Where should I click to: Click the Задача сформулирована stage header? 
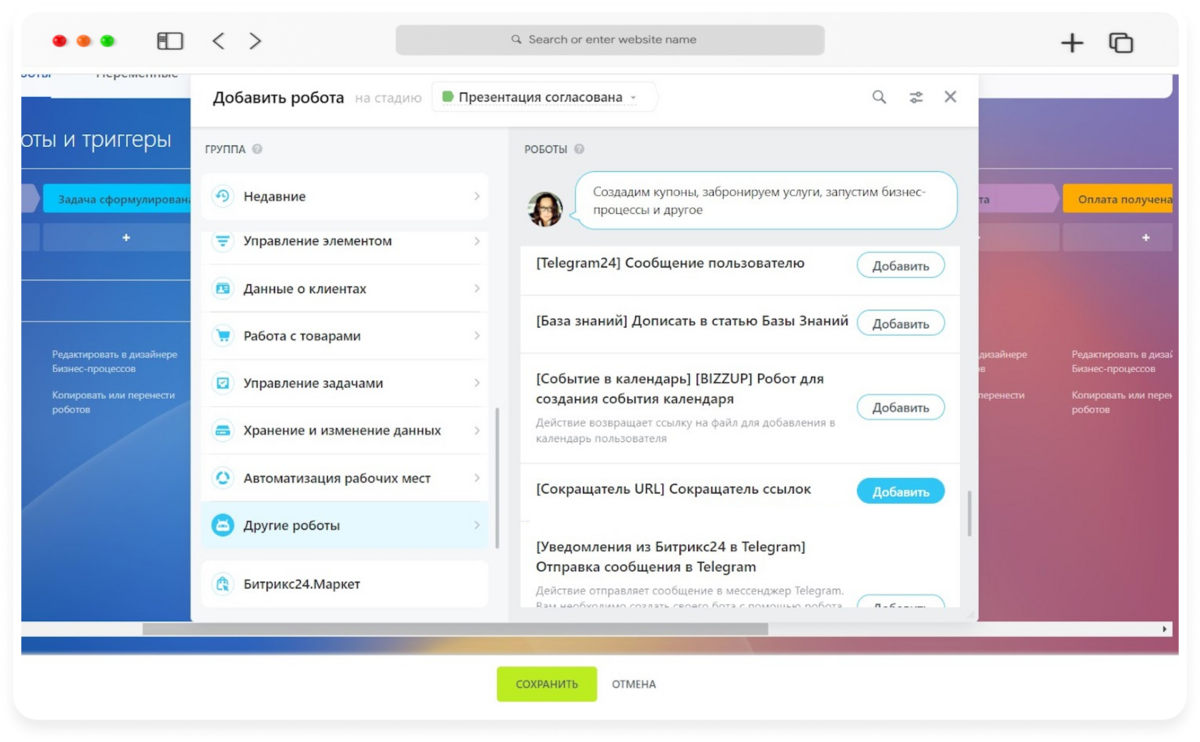coord(118,199)
